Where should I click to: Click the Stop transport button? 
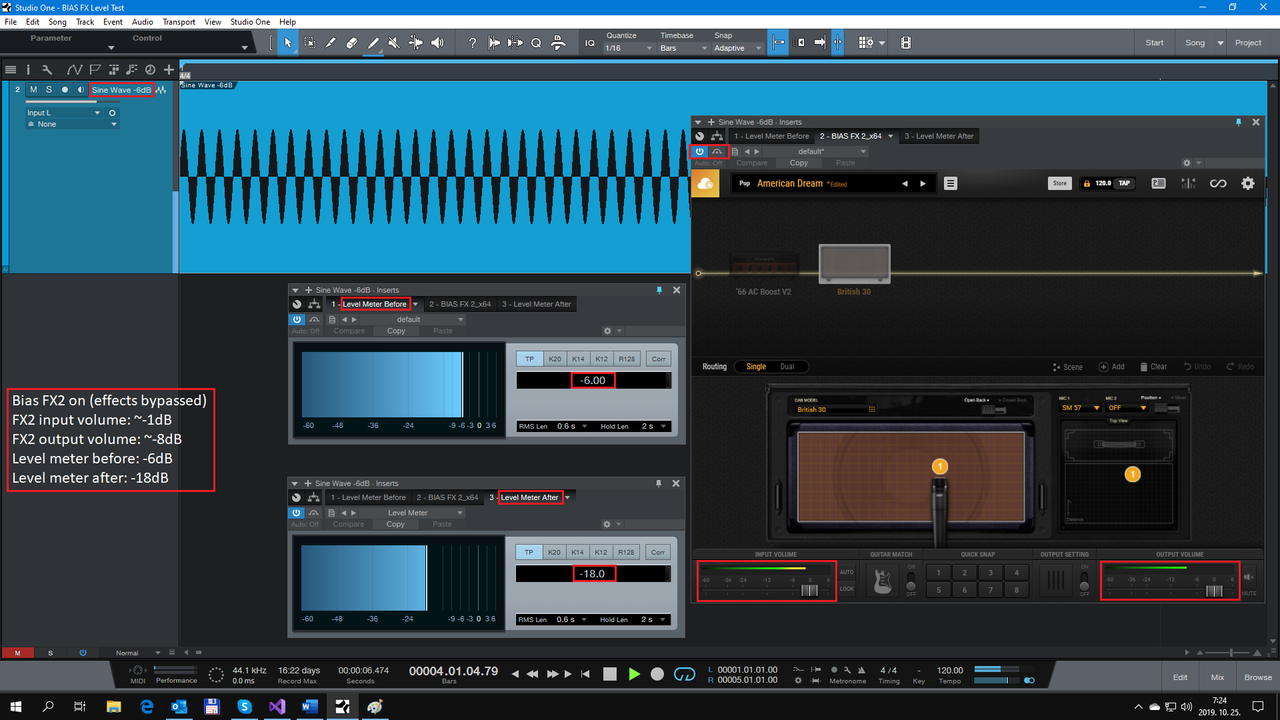coord(610,675)
